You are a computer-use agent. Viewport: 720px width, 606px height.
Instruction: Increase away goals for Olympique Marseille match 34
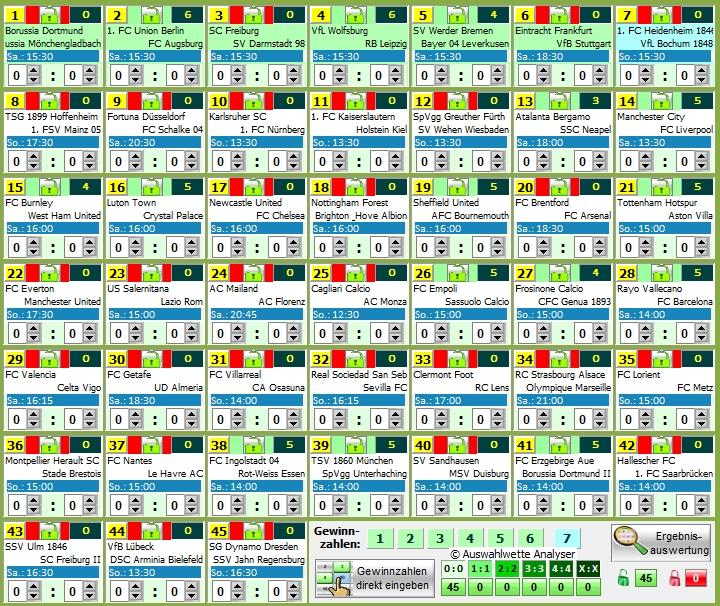[599, 415]
